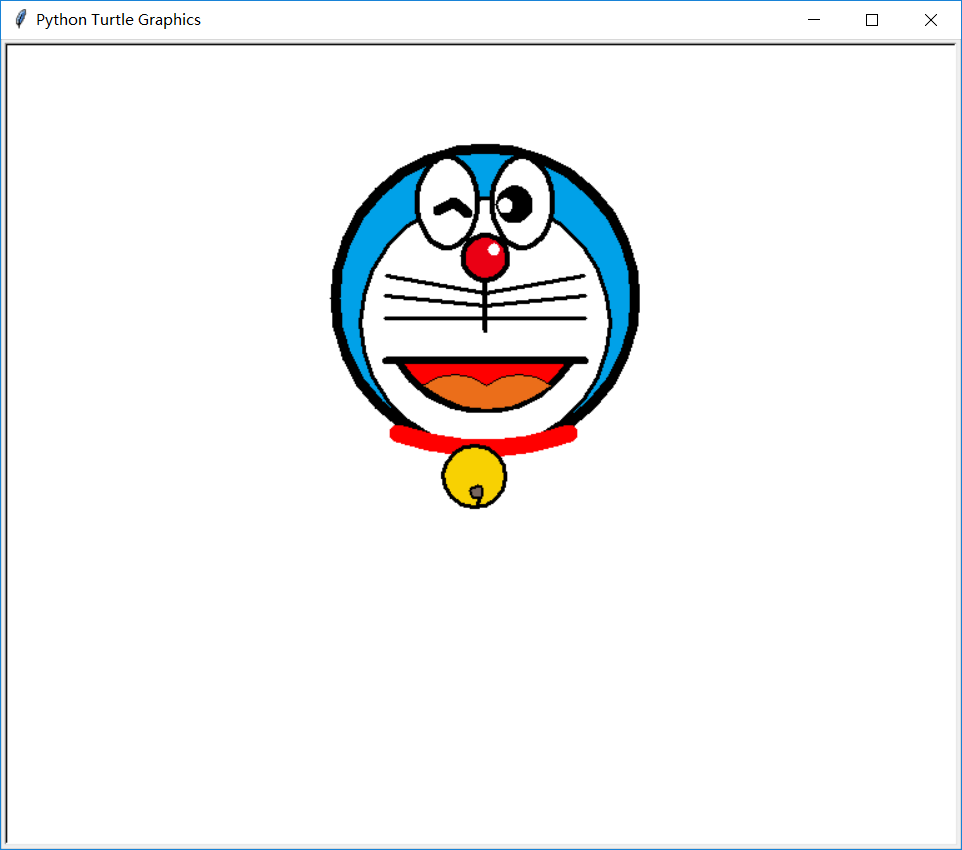
Task: Click the orange tongue in the mouth
Action: (486, 392)
